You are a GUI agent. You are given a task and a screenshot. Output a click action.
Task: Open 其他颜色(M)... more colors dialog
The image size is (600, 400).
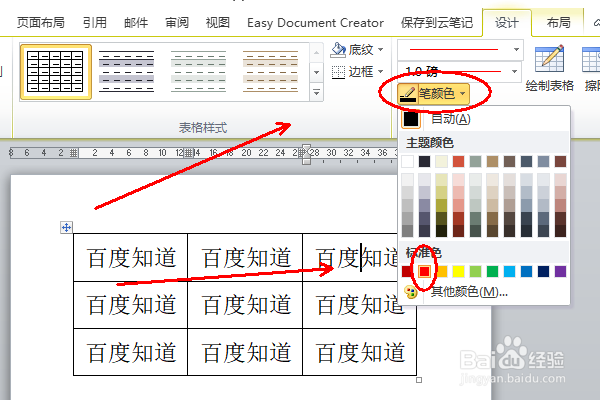(484, 292)
